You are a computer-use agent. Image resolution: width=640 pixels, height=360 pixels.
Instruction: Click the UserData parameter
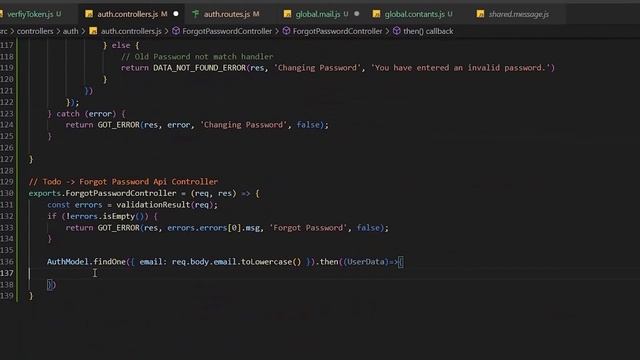tap(366, 262)
